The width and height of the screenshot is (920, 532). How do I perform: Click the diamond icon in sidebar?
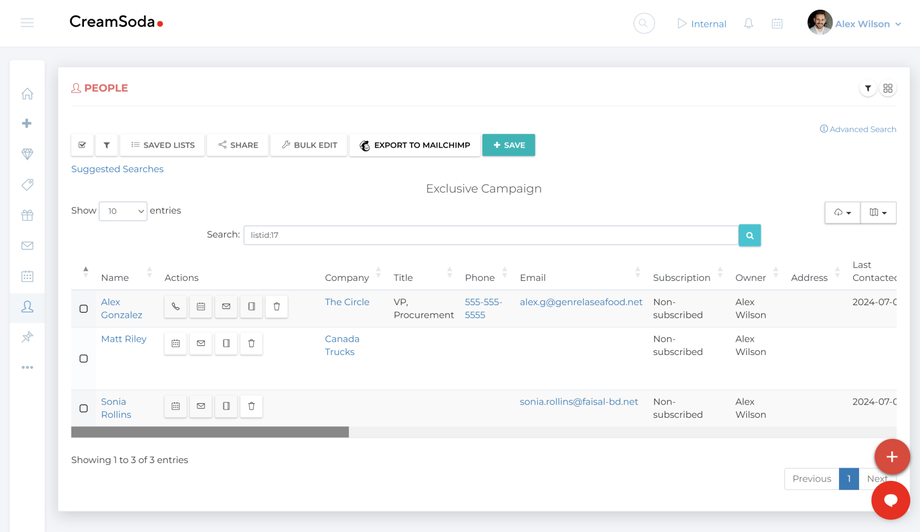pyautogui.click(x=27, y=154)
